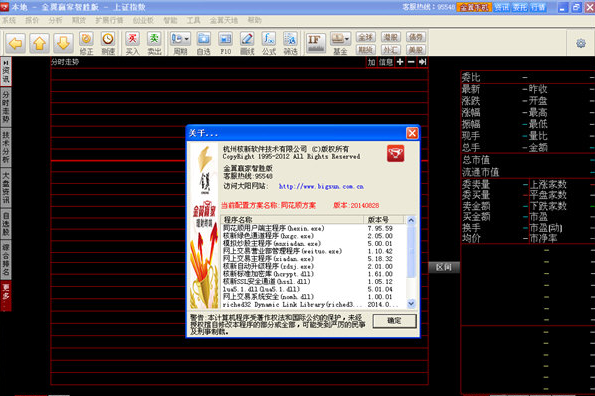Open the 创业板 menu
Screen dimensions: 595x396
143,20
